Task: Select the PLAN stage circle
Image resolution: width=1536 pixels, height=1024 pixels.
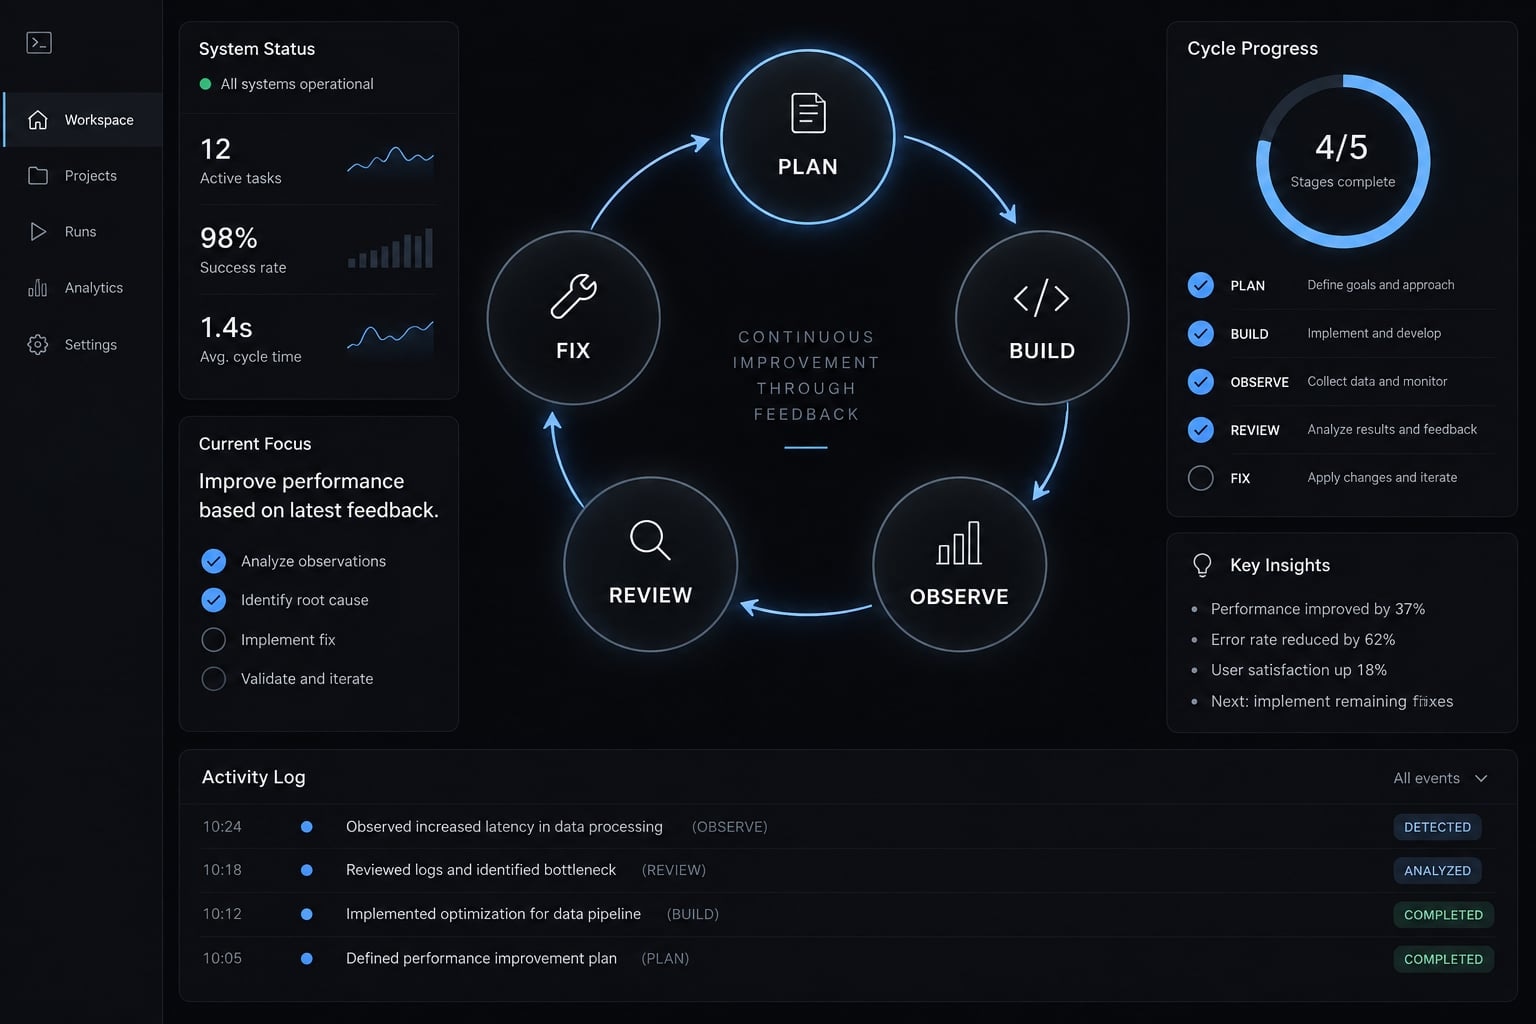Action: pos(808,137)
